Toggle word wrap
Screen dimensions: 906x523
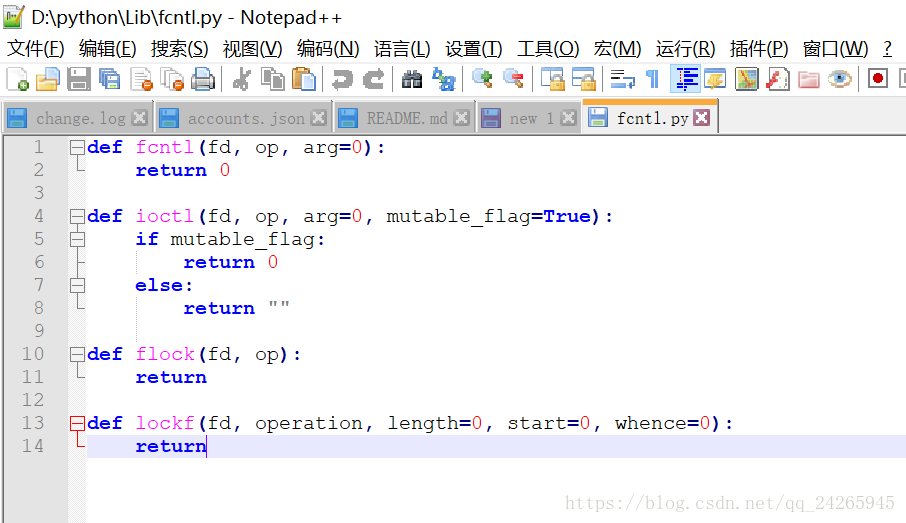pyautogui.click(x=622, y=79)
